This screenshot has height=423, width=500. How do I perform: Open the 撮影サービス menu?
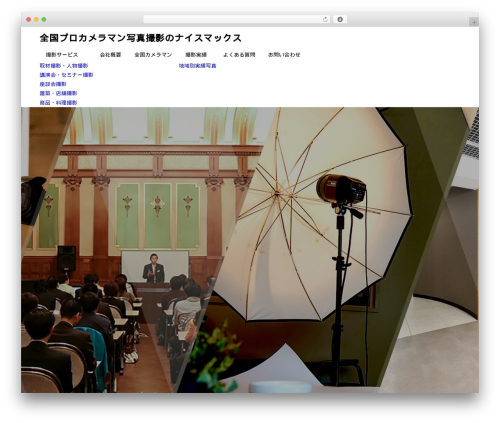click(62, 55)
